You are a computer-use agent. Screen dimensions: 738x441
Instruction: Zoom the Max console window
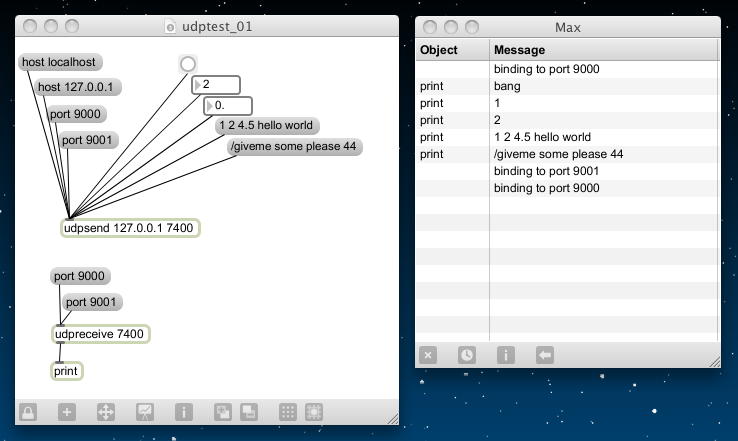click(x=472, y=27)
